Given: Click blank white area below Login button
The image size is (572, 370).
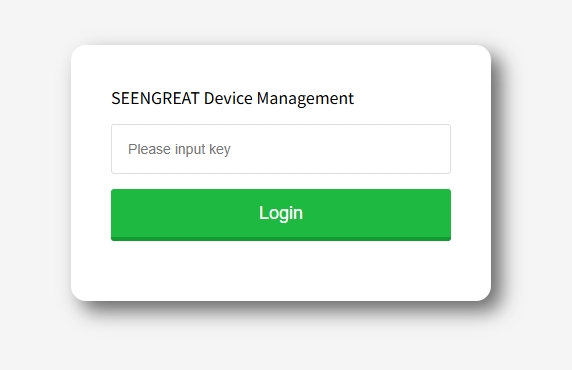Looking at the screenshot, I should pos(281,270).
